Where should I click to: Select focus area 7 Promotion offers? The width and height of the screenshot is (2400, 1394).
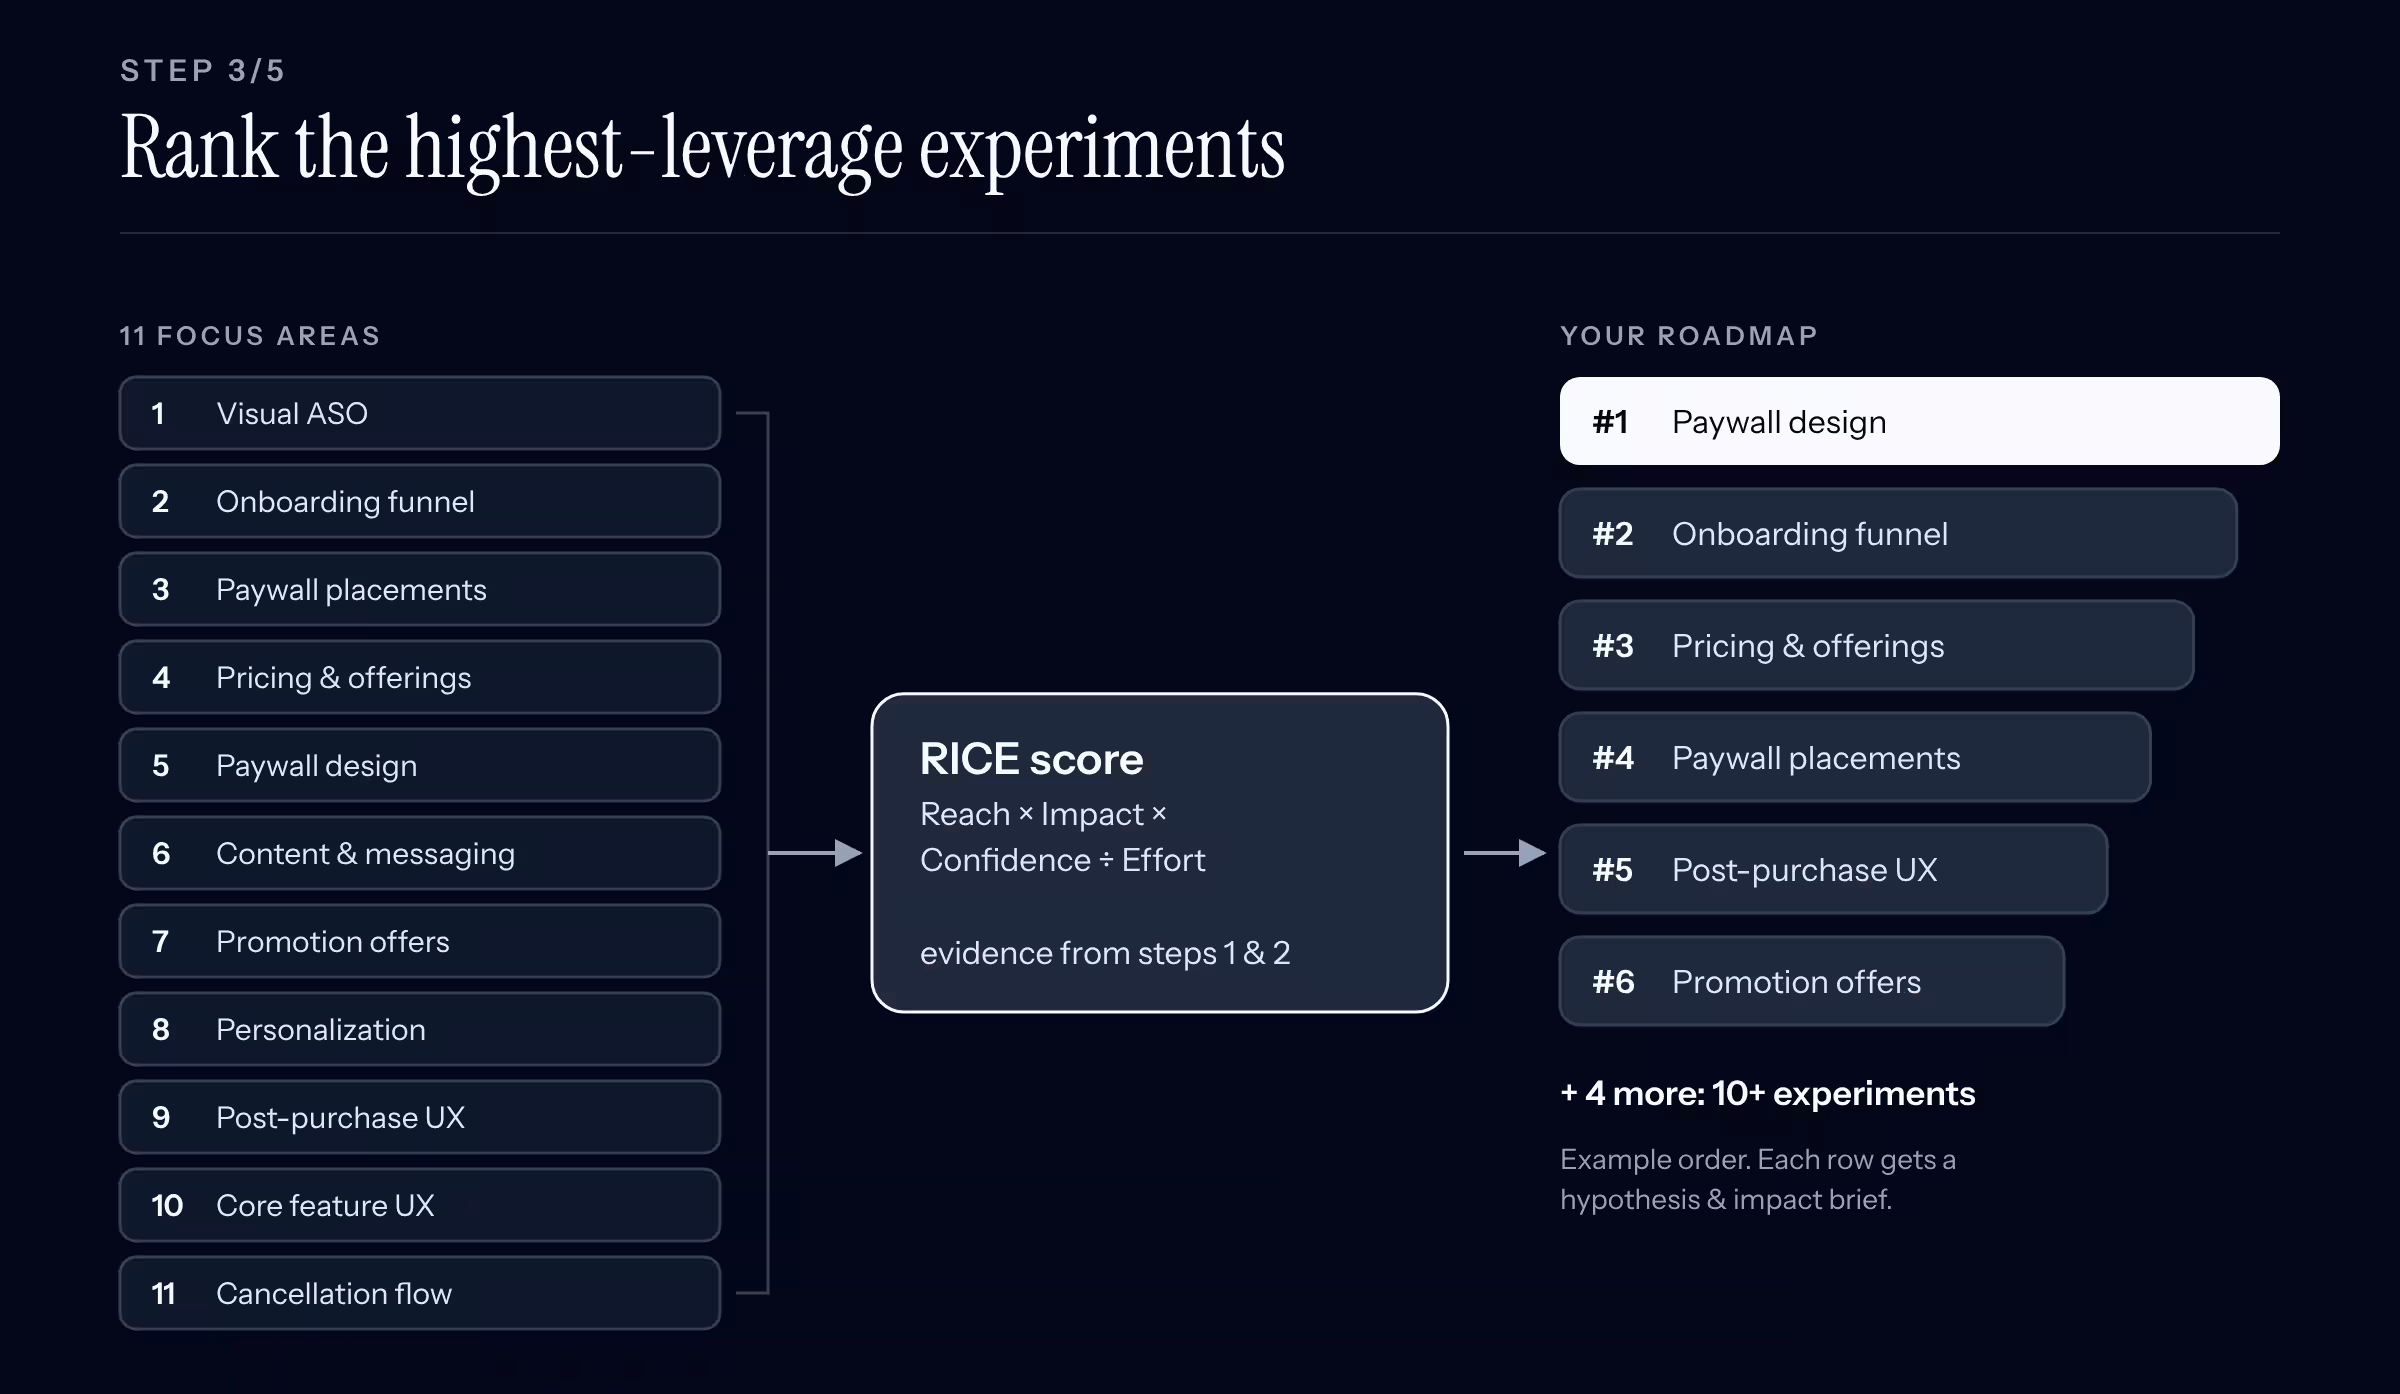click(x=420, y=941)
